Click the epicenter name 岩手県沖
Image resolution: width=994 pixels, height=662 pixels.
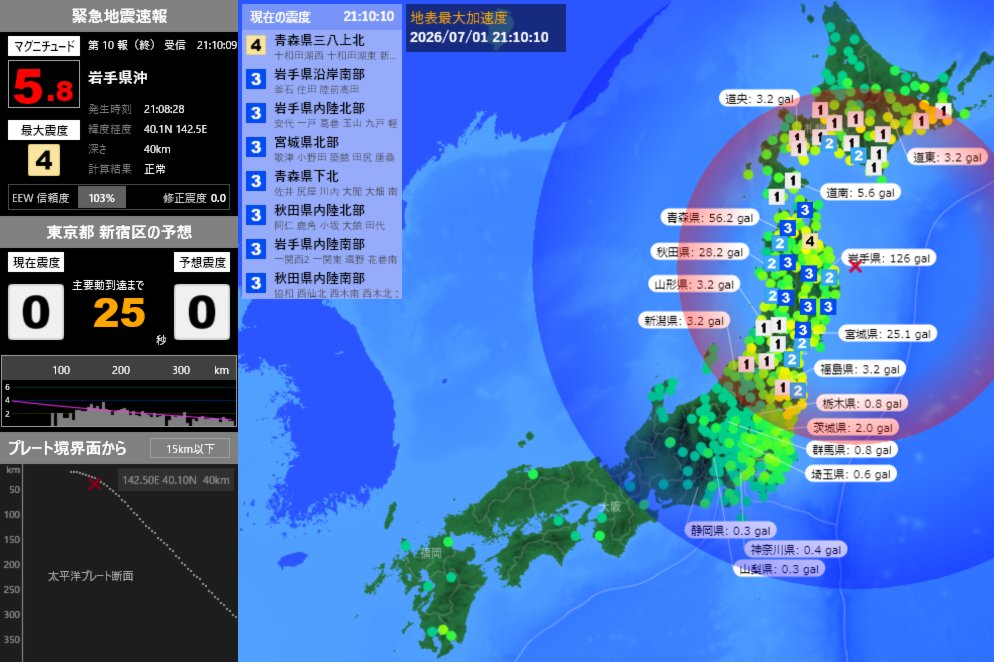pyautogui.click(x=117, y=77)
